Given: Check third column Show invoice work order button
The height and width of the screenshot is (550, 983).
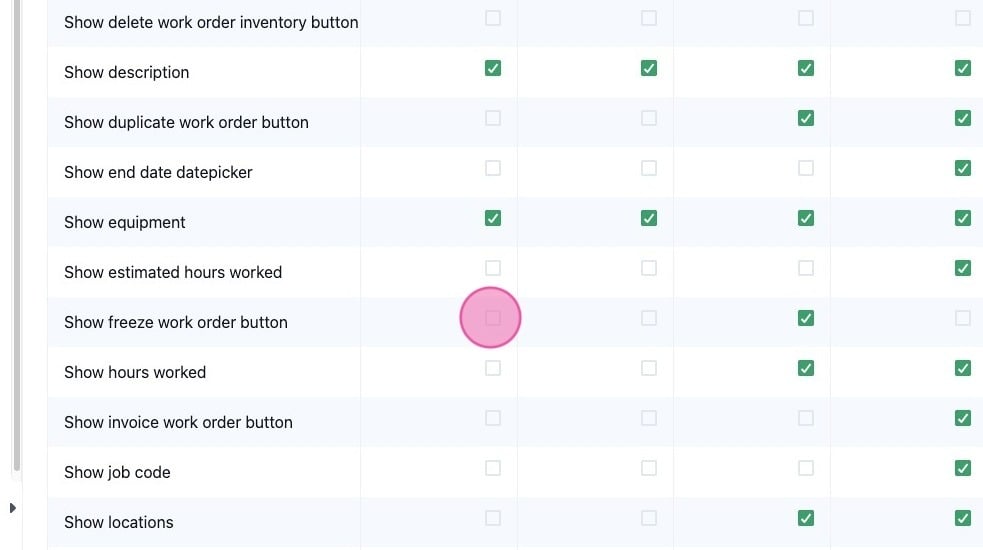Looking at the screenshot, I should (806, 418).
